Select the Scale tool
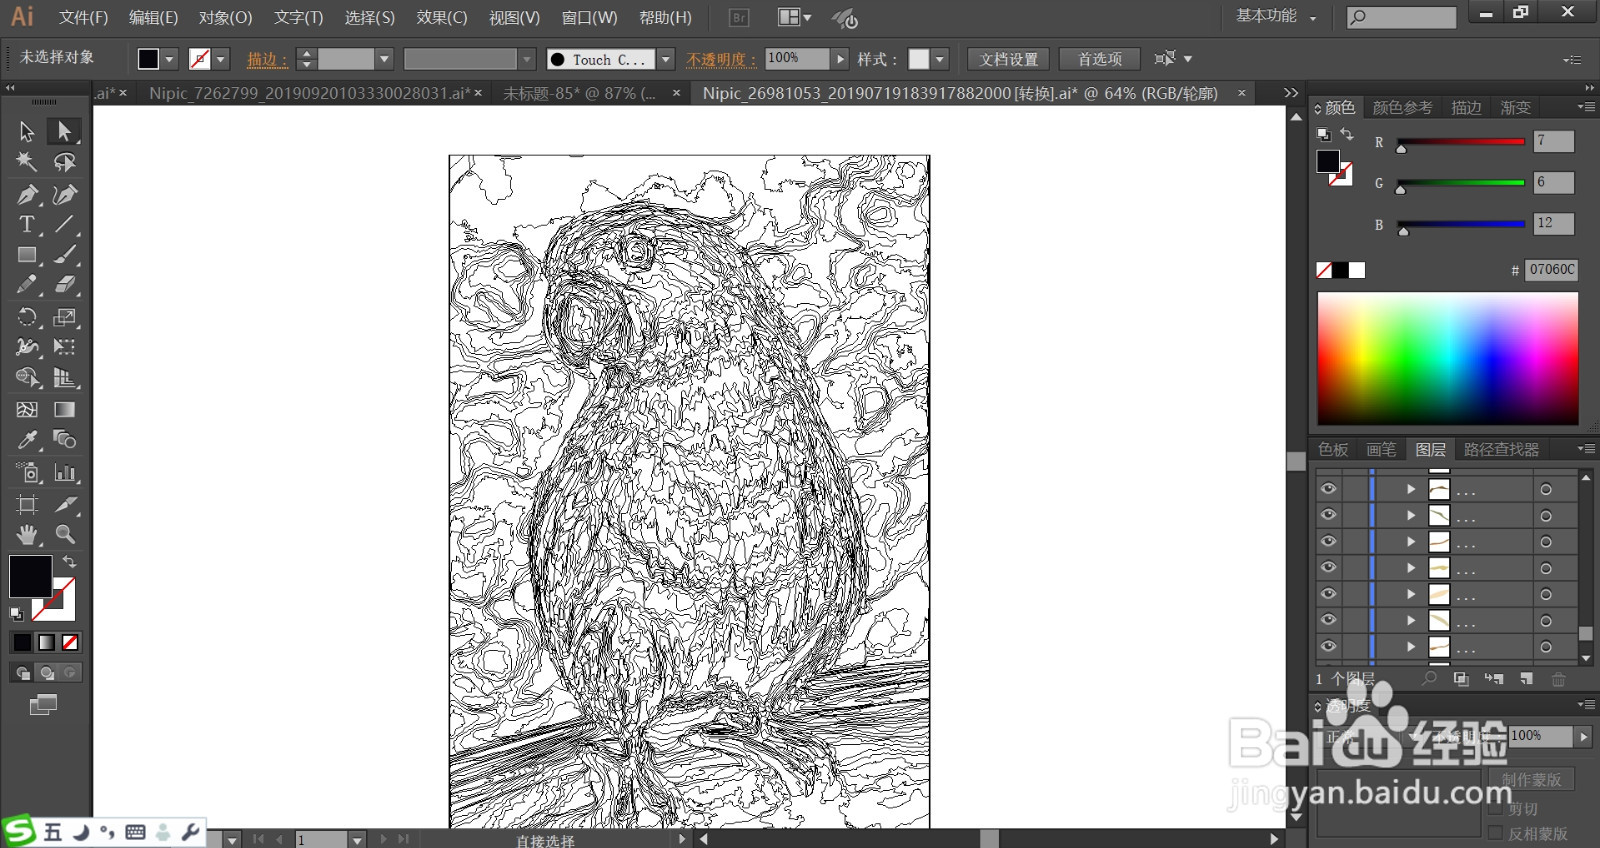The height and width of the screenshot is (848, 1600). tap(64, 317)
